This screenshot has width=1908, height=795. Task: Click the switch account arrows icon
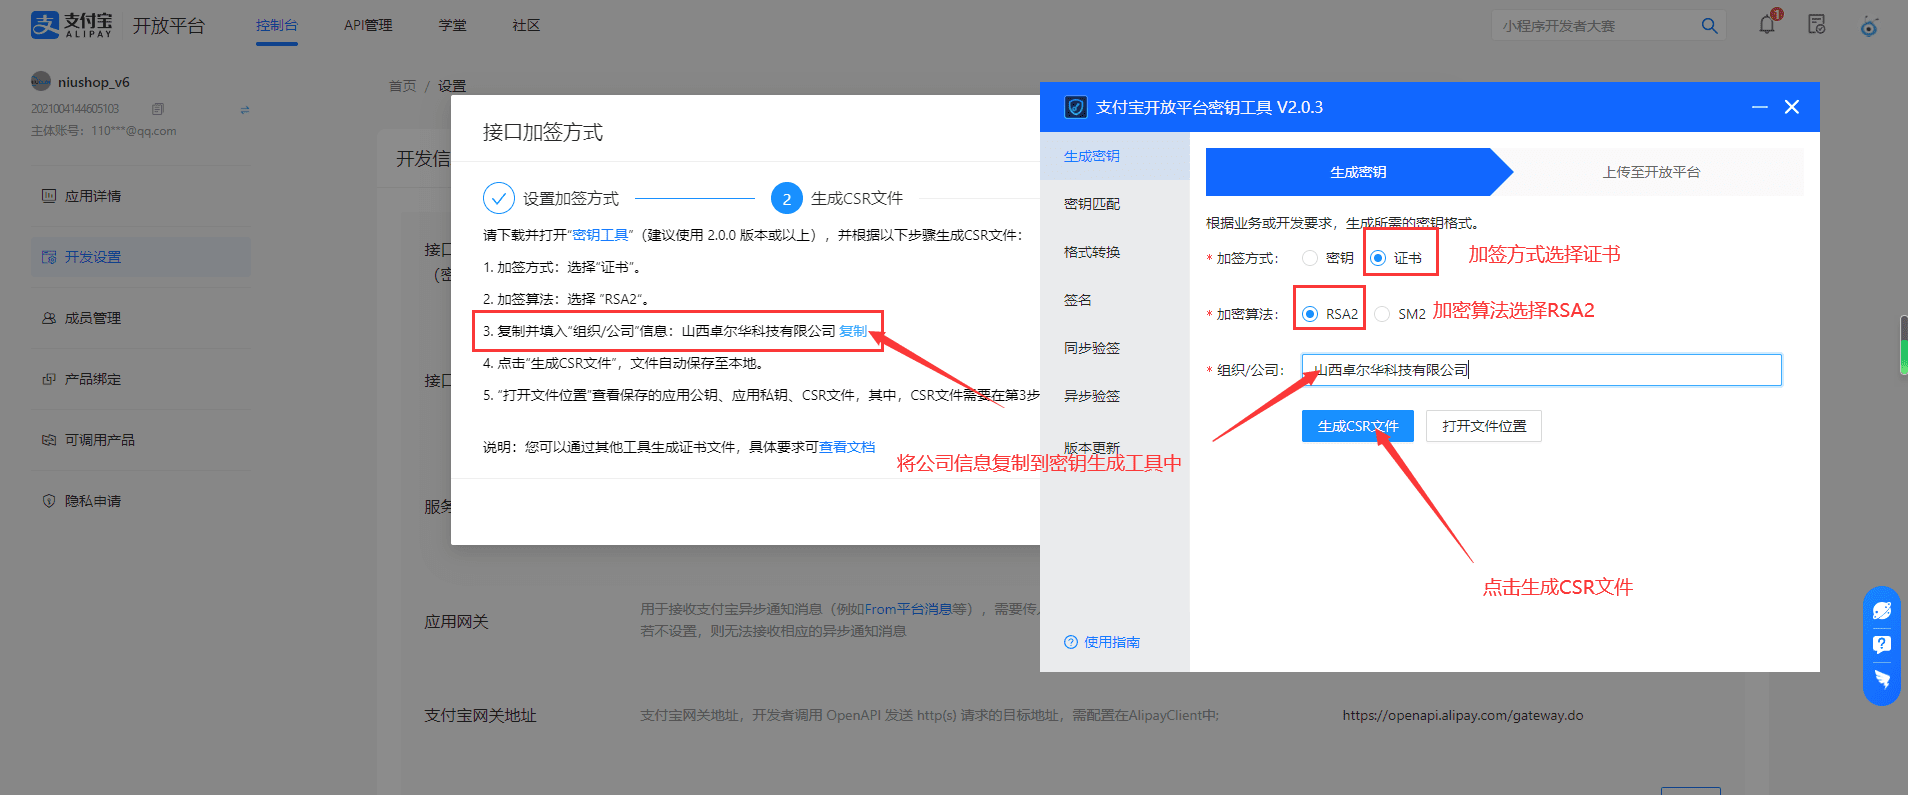245,110
